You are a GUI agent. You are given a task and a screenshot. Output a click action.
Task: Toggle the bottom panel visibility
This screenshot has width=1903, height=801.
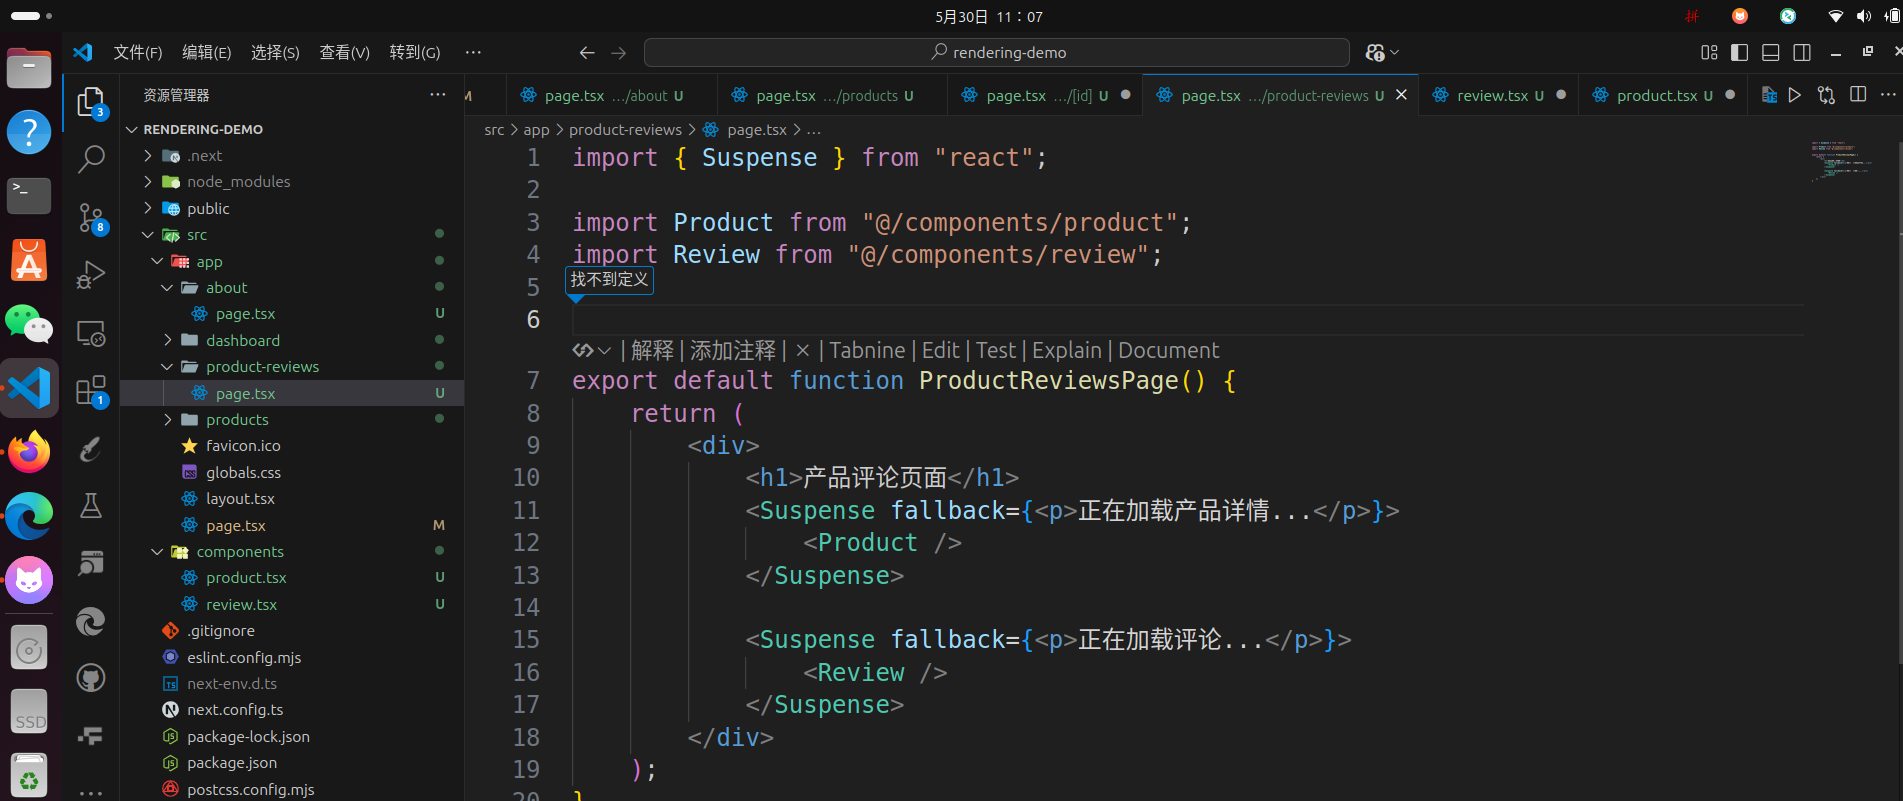click(x=1771, y=53)
